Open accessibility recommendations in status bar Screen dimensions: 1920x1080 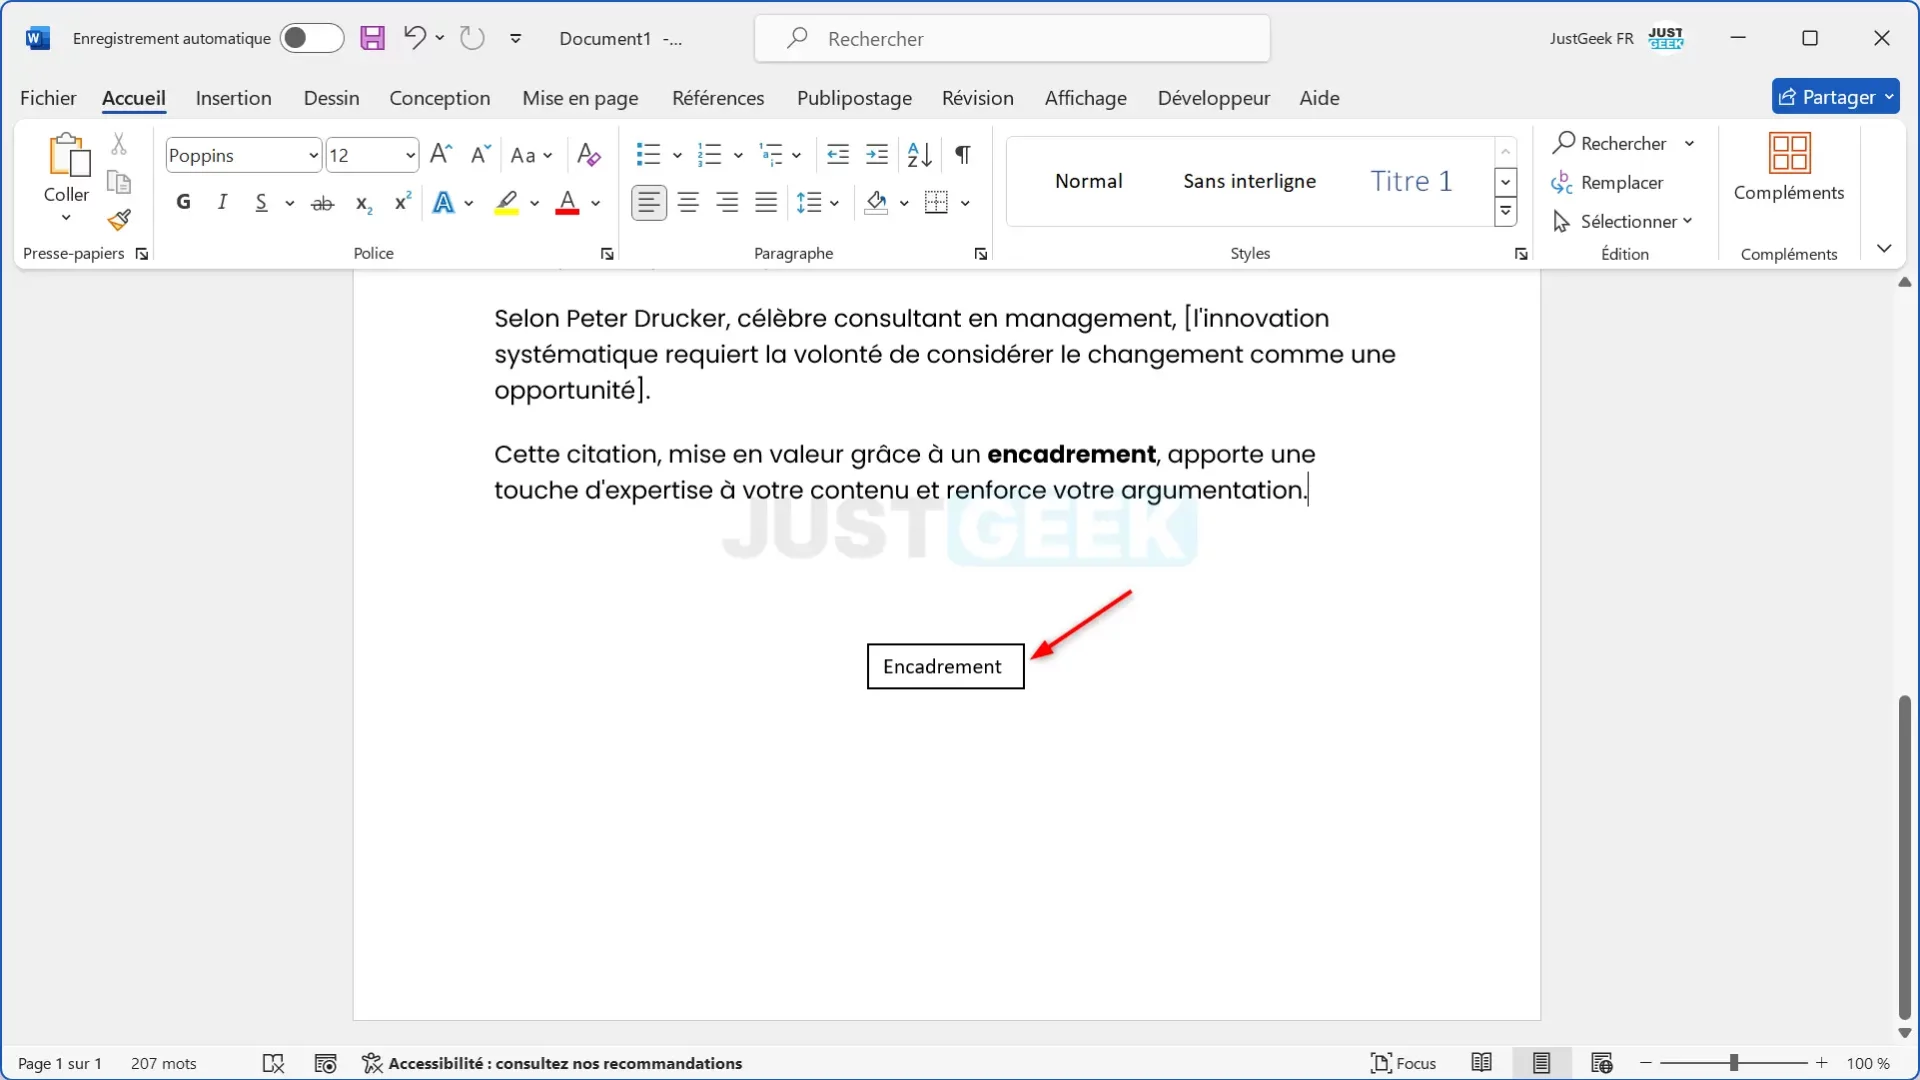pos(552,1063)
